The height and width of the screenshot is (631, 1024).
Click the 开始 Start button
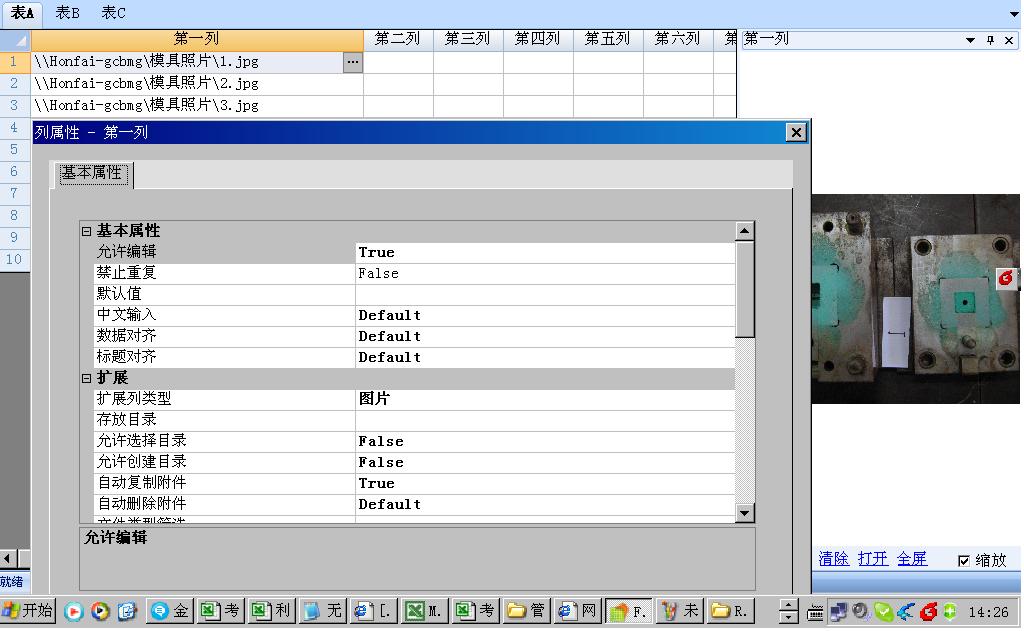tap(28, 611)
